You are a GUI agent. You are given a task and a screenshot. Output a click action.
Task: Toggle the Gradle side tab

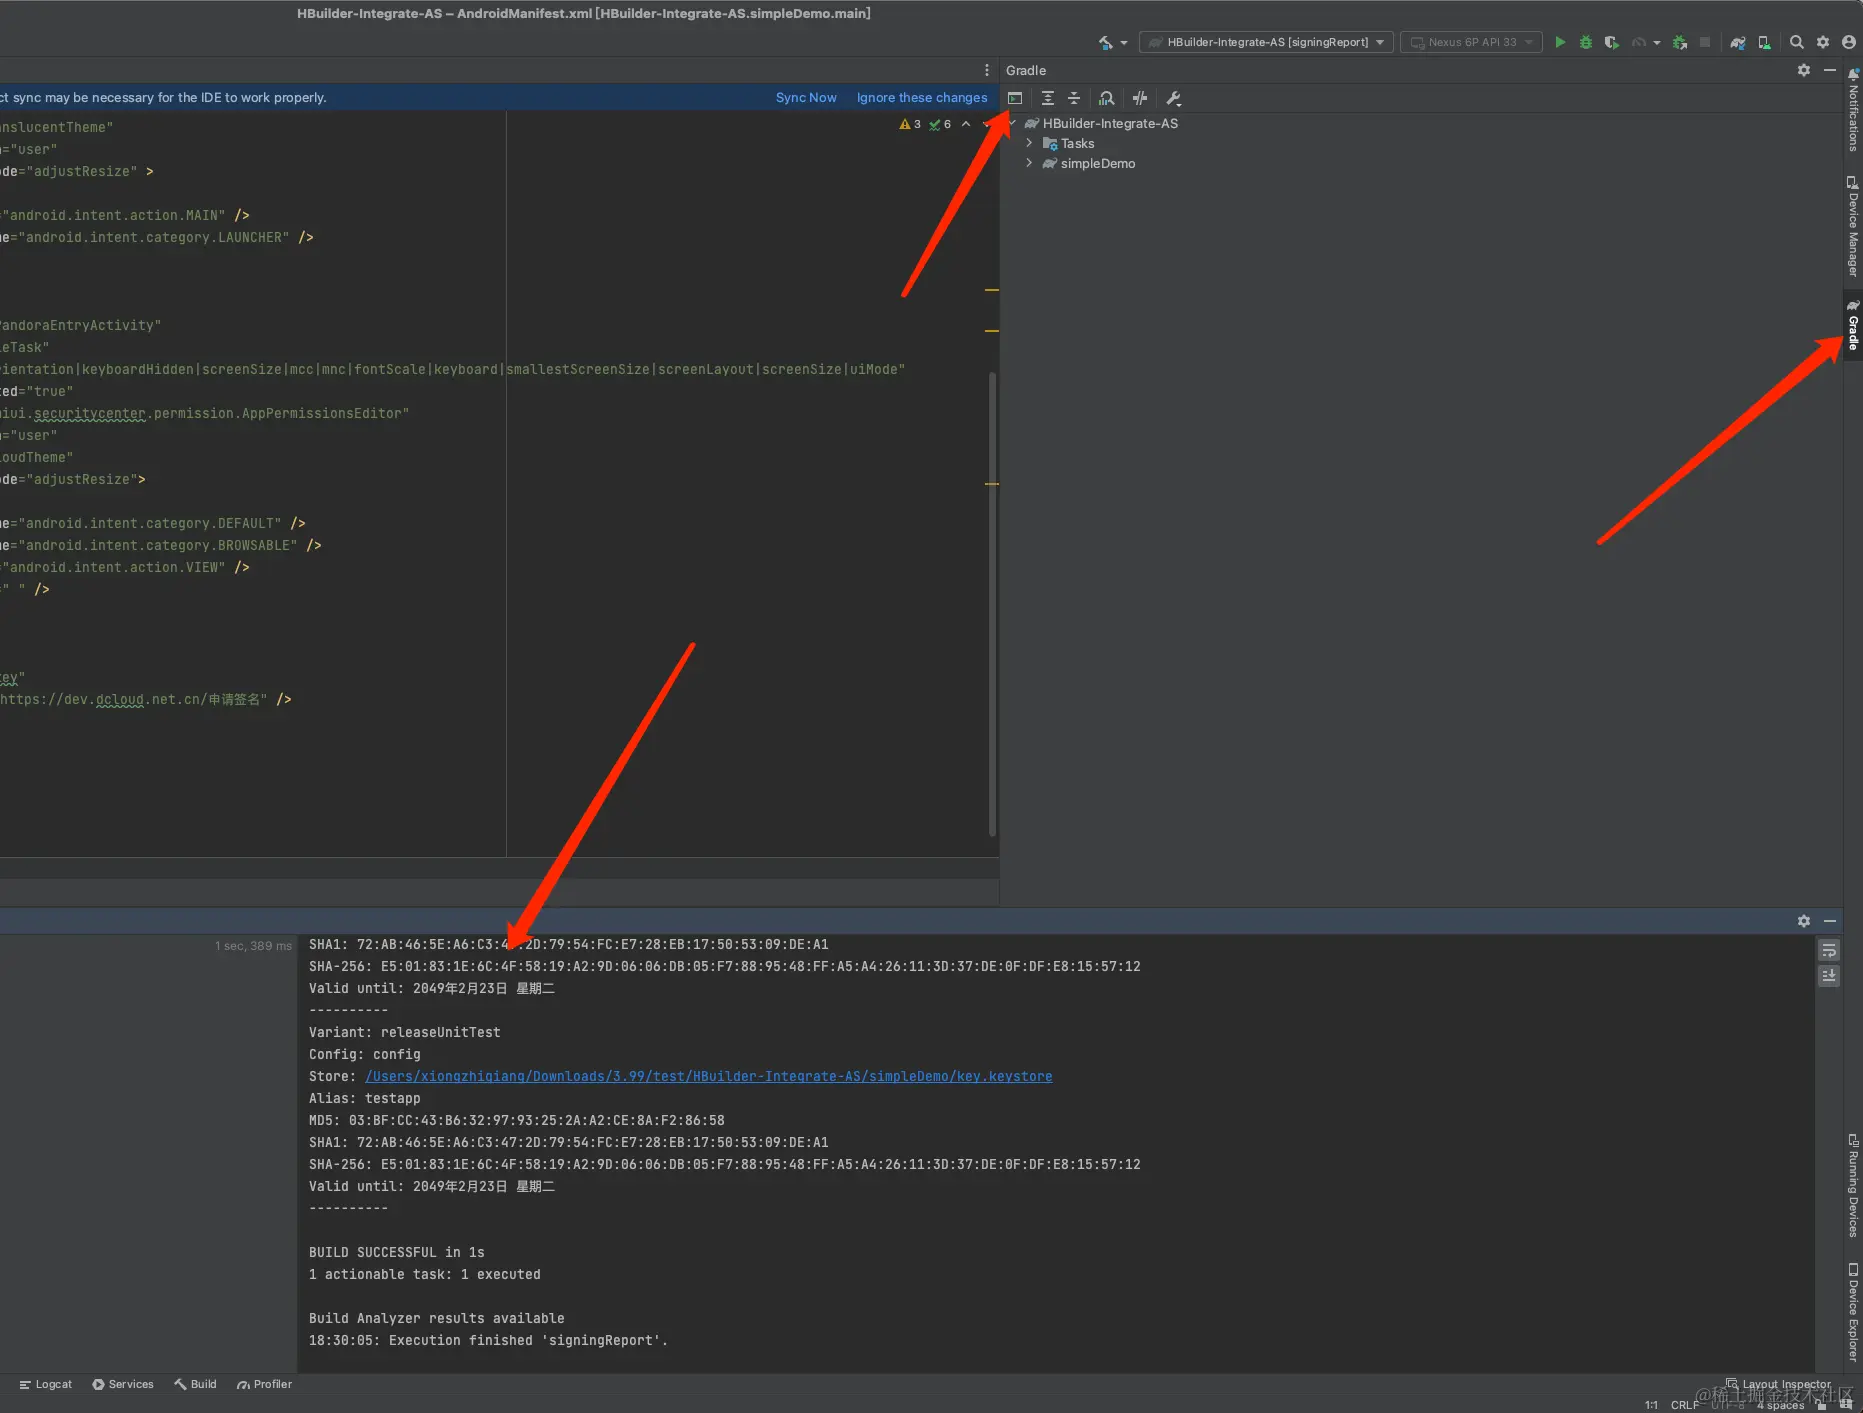coord(1853,325)
